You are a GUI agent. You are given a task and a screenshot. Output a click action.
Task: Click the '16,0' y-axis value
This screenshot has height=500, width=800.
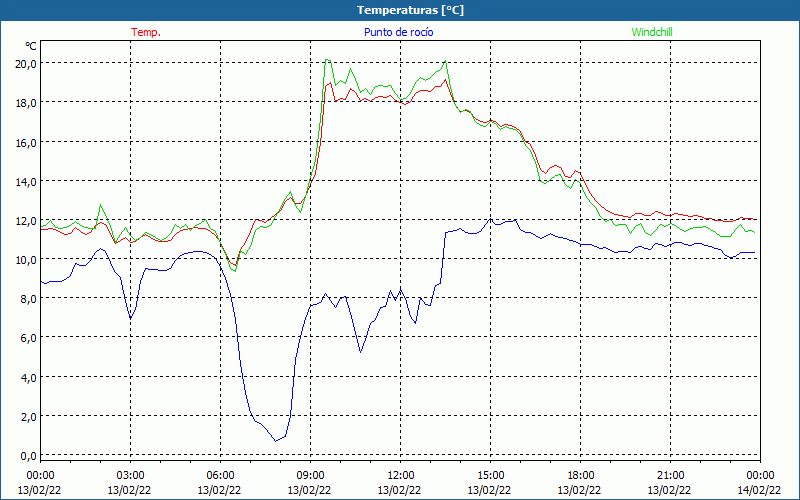coord(26,142)
